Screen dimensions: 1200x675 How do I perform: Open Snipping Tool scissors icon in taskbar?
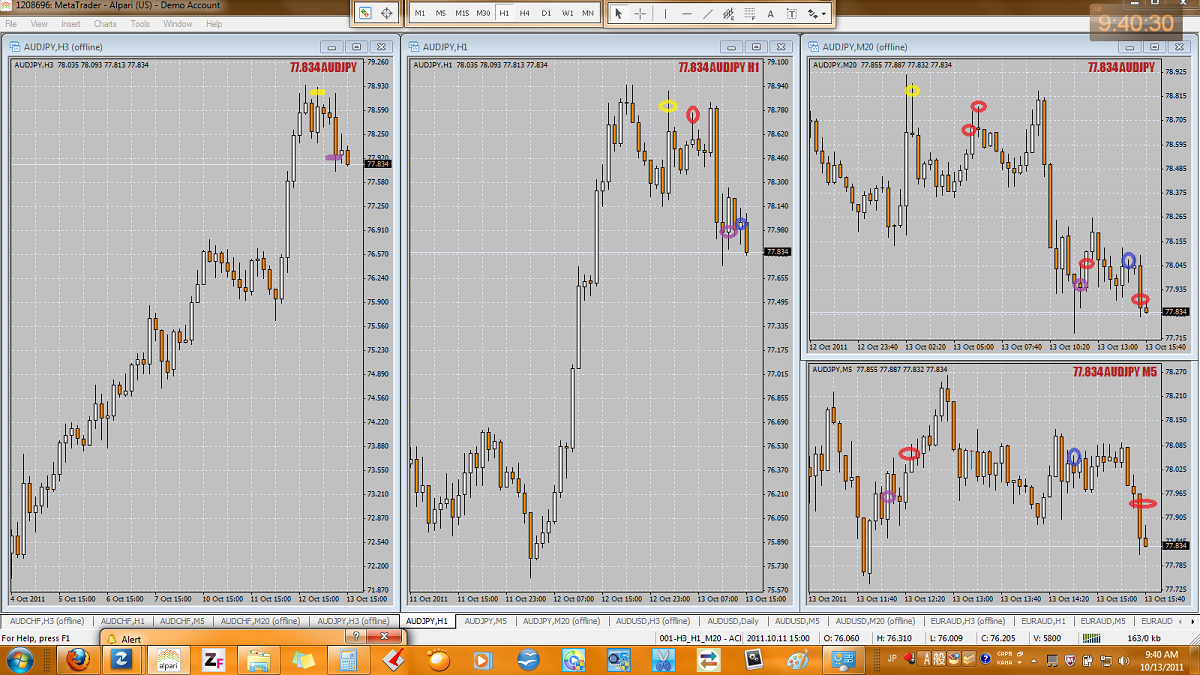[x=663, y=660]
